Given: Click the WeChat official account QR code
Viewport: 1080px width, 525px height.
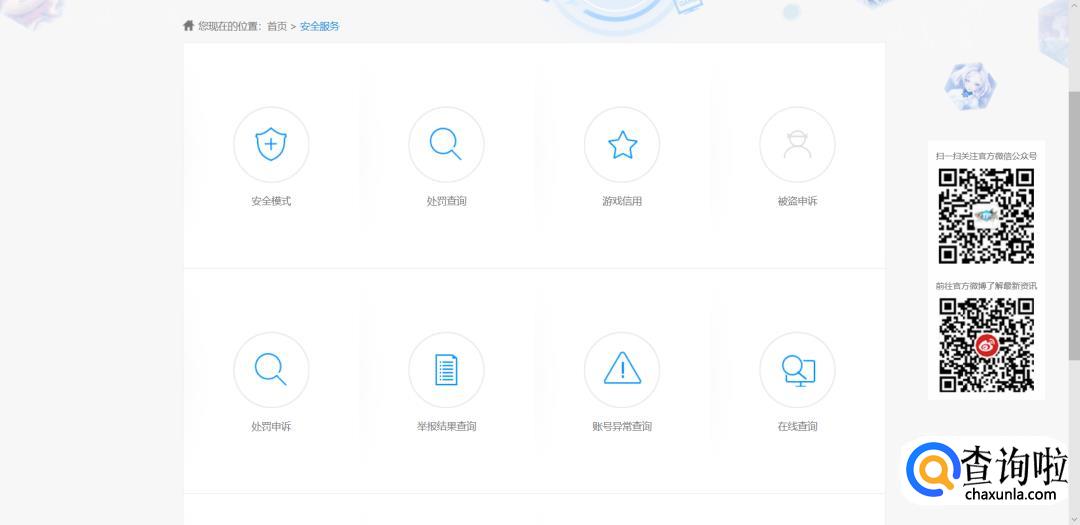Looking at the screenshot, I should [986, 216].
